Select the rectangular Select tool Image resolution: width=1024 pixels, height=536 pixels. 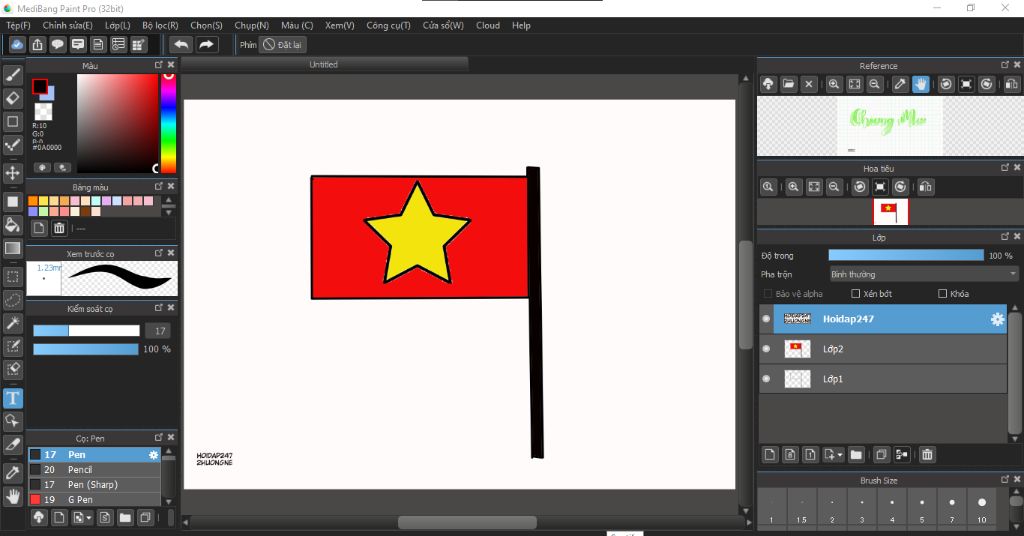tap(12, 277)
